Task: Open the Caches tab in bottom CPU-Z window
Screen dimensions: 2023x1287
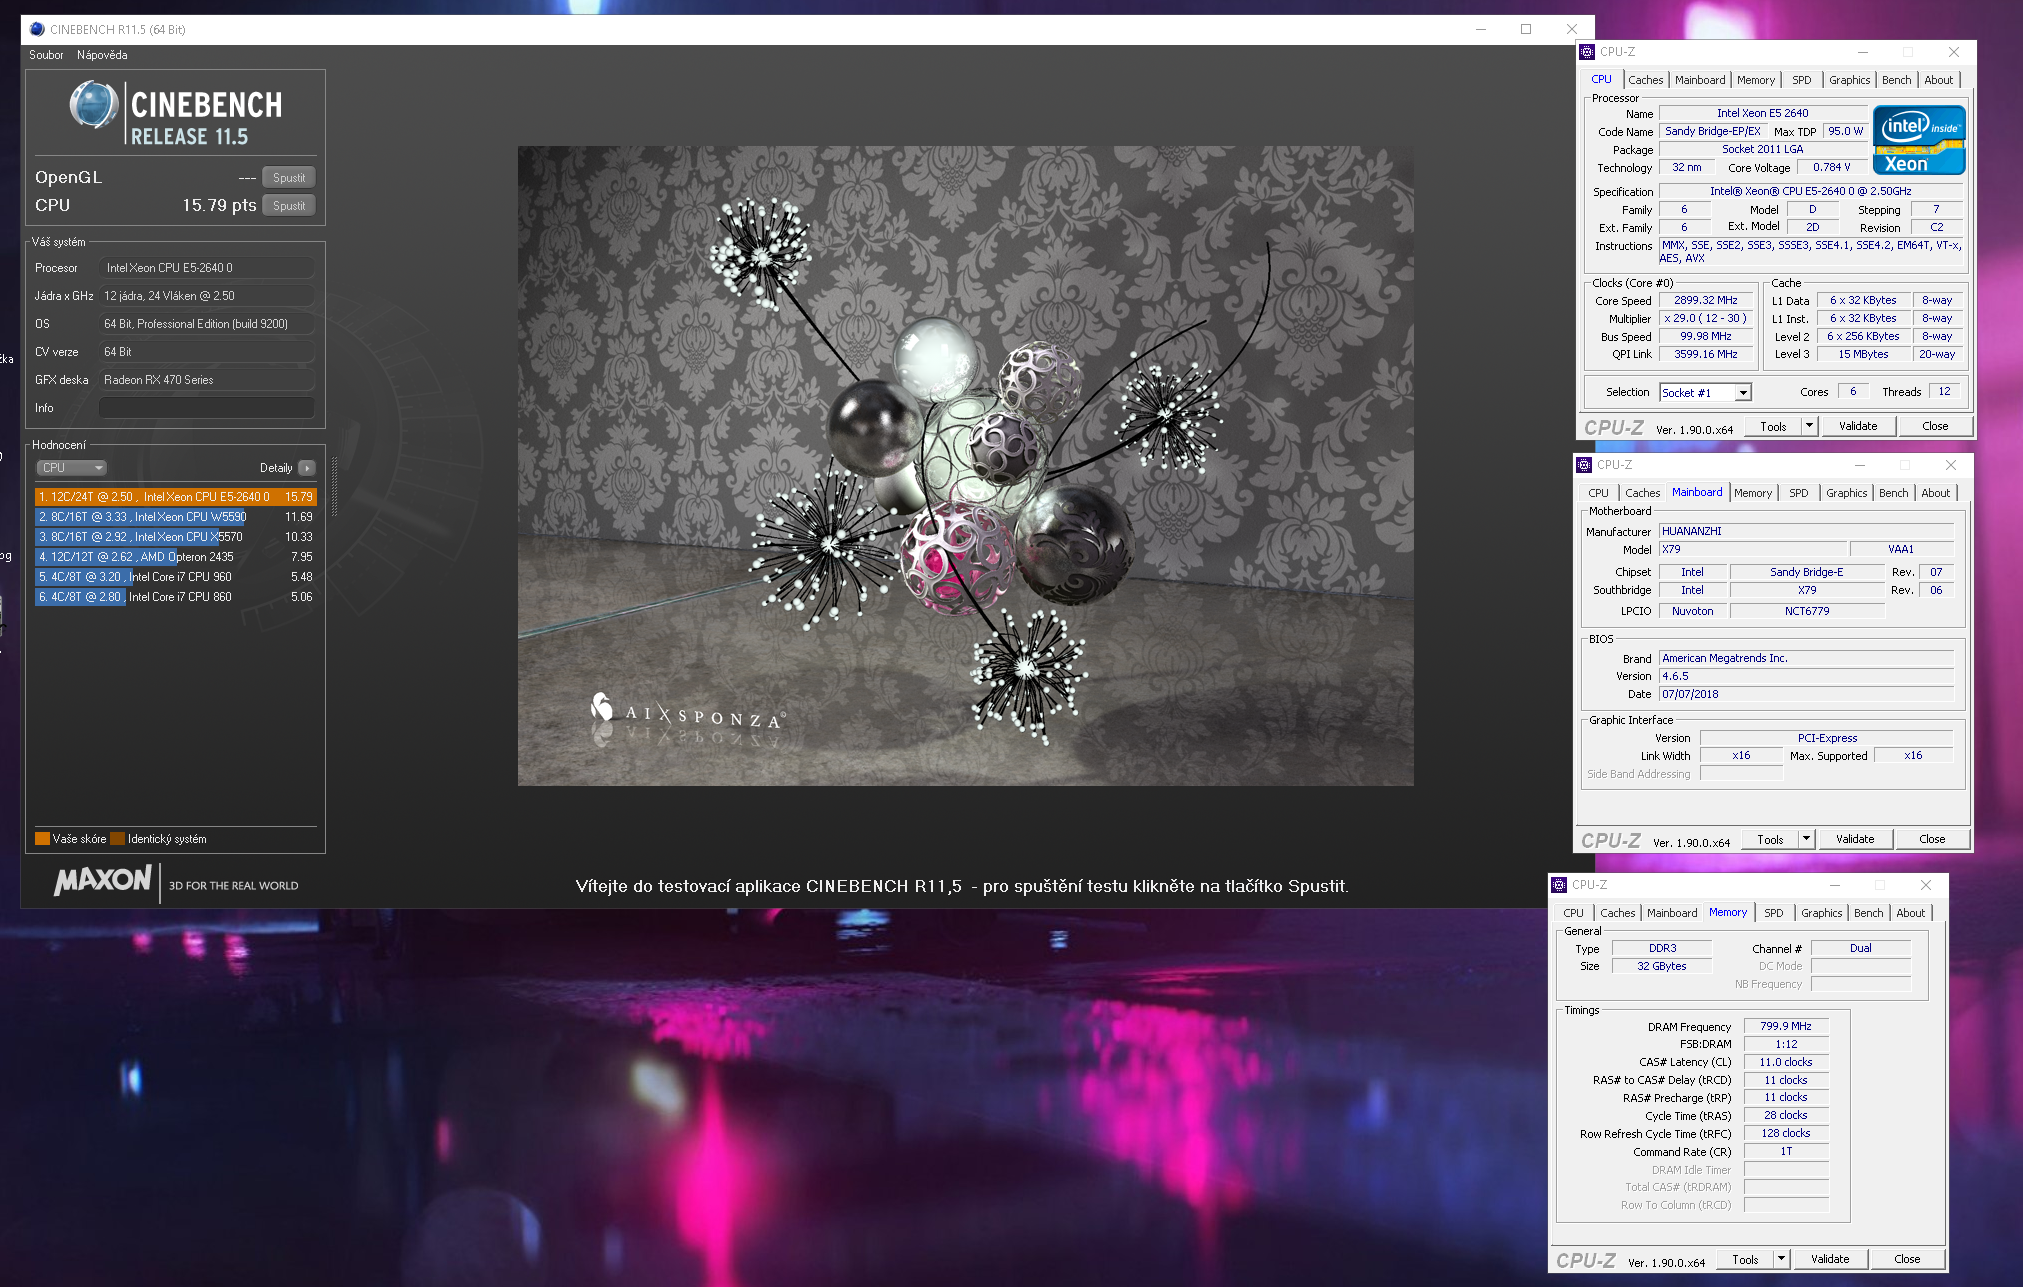Action: [1617, 913]
